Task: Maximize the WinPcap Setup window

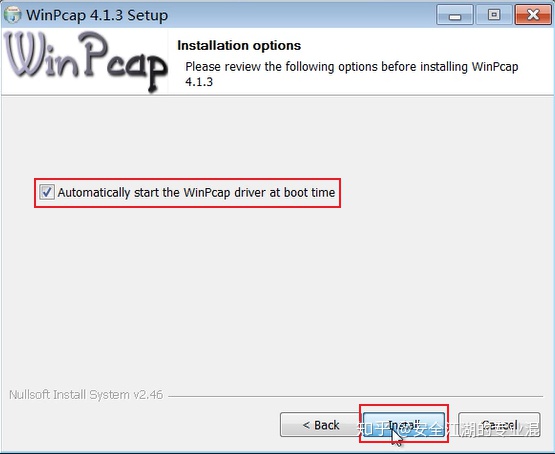Action: tap(494, 15)
